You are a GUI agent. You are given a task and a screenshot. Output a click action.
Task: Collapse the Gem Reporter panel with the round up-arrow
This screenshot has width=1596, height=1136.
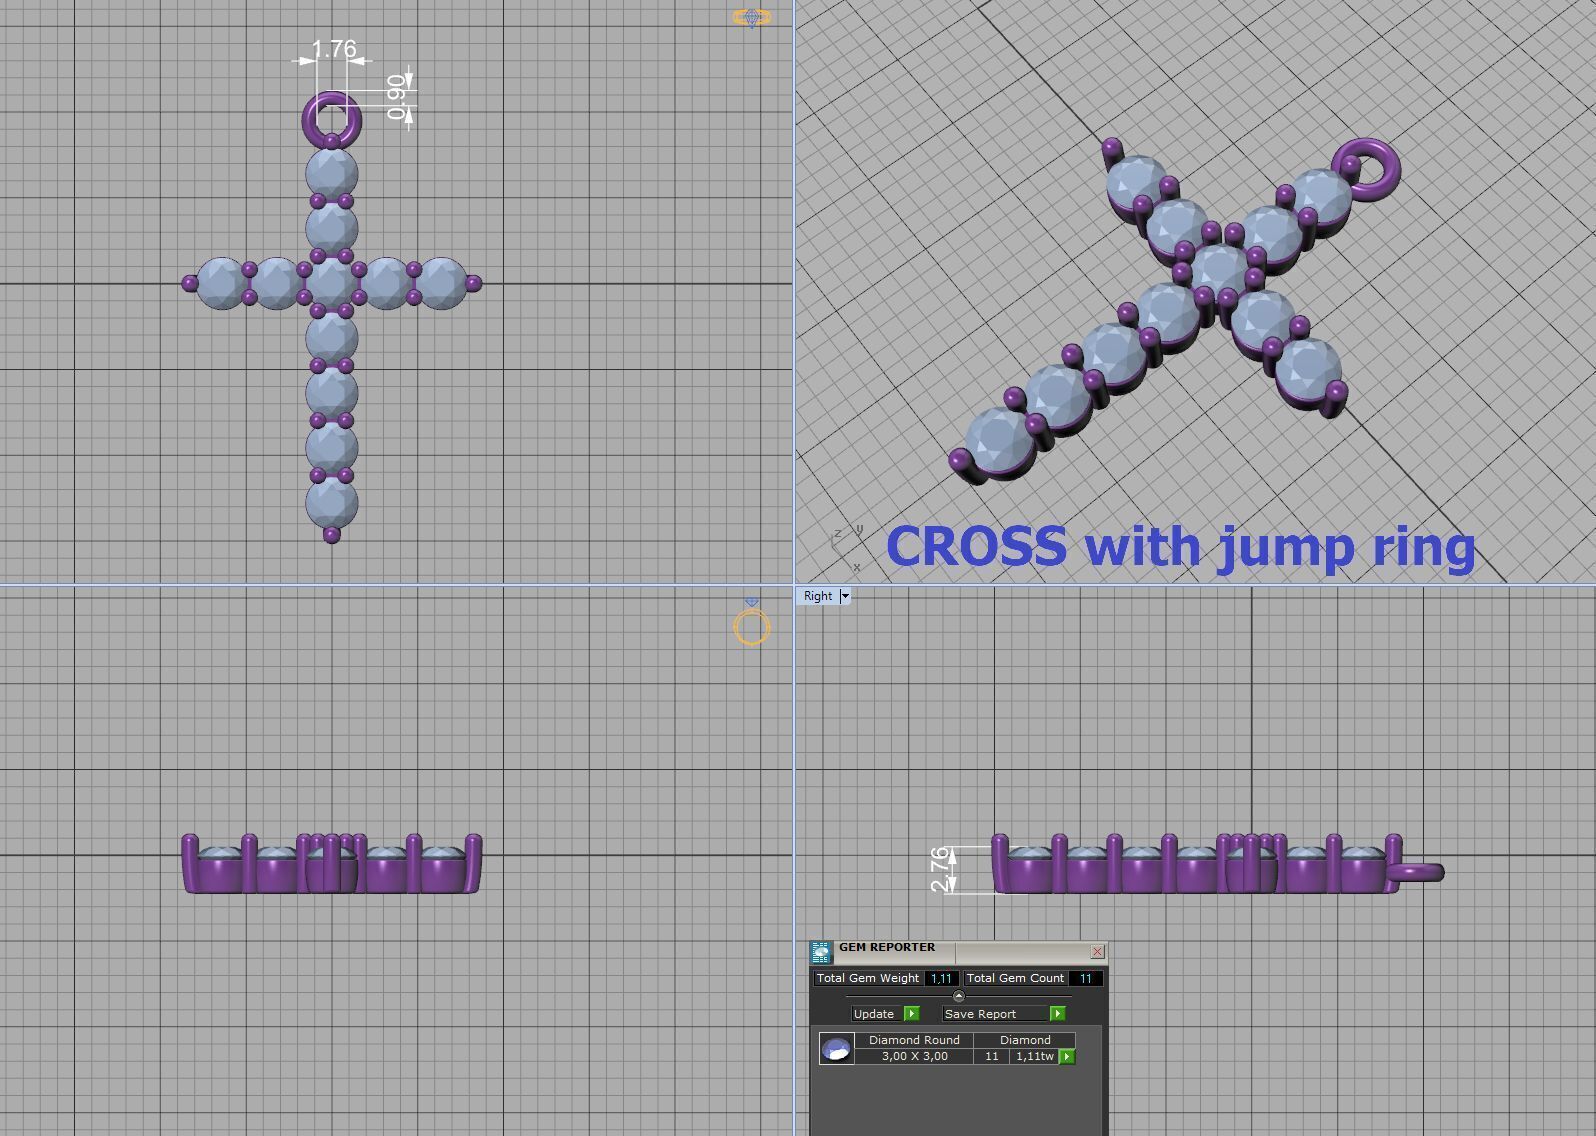pyautogui.click(x=959, y=996)
